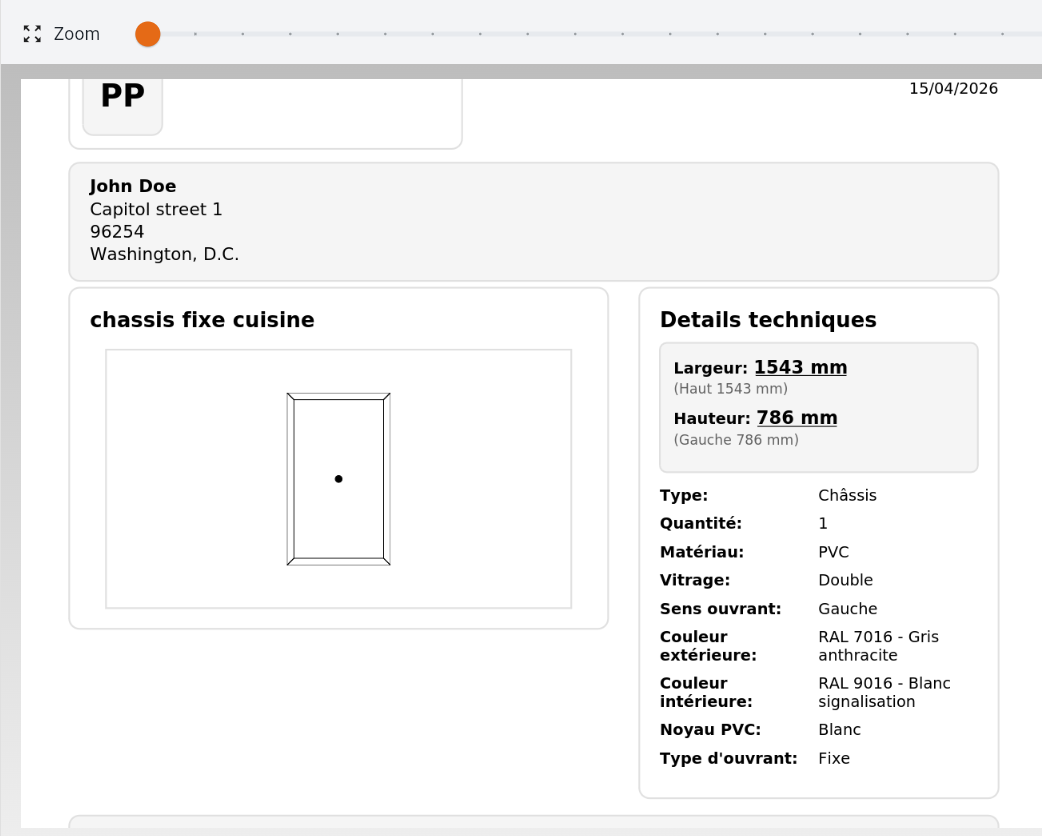Select the date 15/04/2026
This screenshot has height=836, width=1042.
click(x=953, y=88)
